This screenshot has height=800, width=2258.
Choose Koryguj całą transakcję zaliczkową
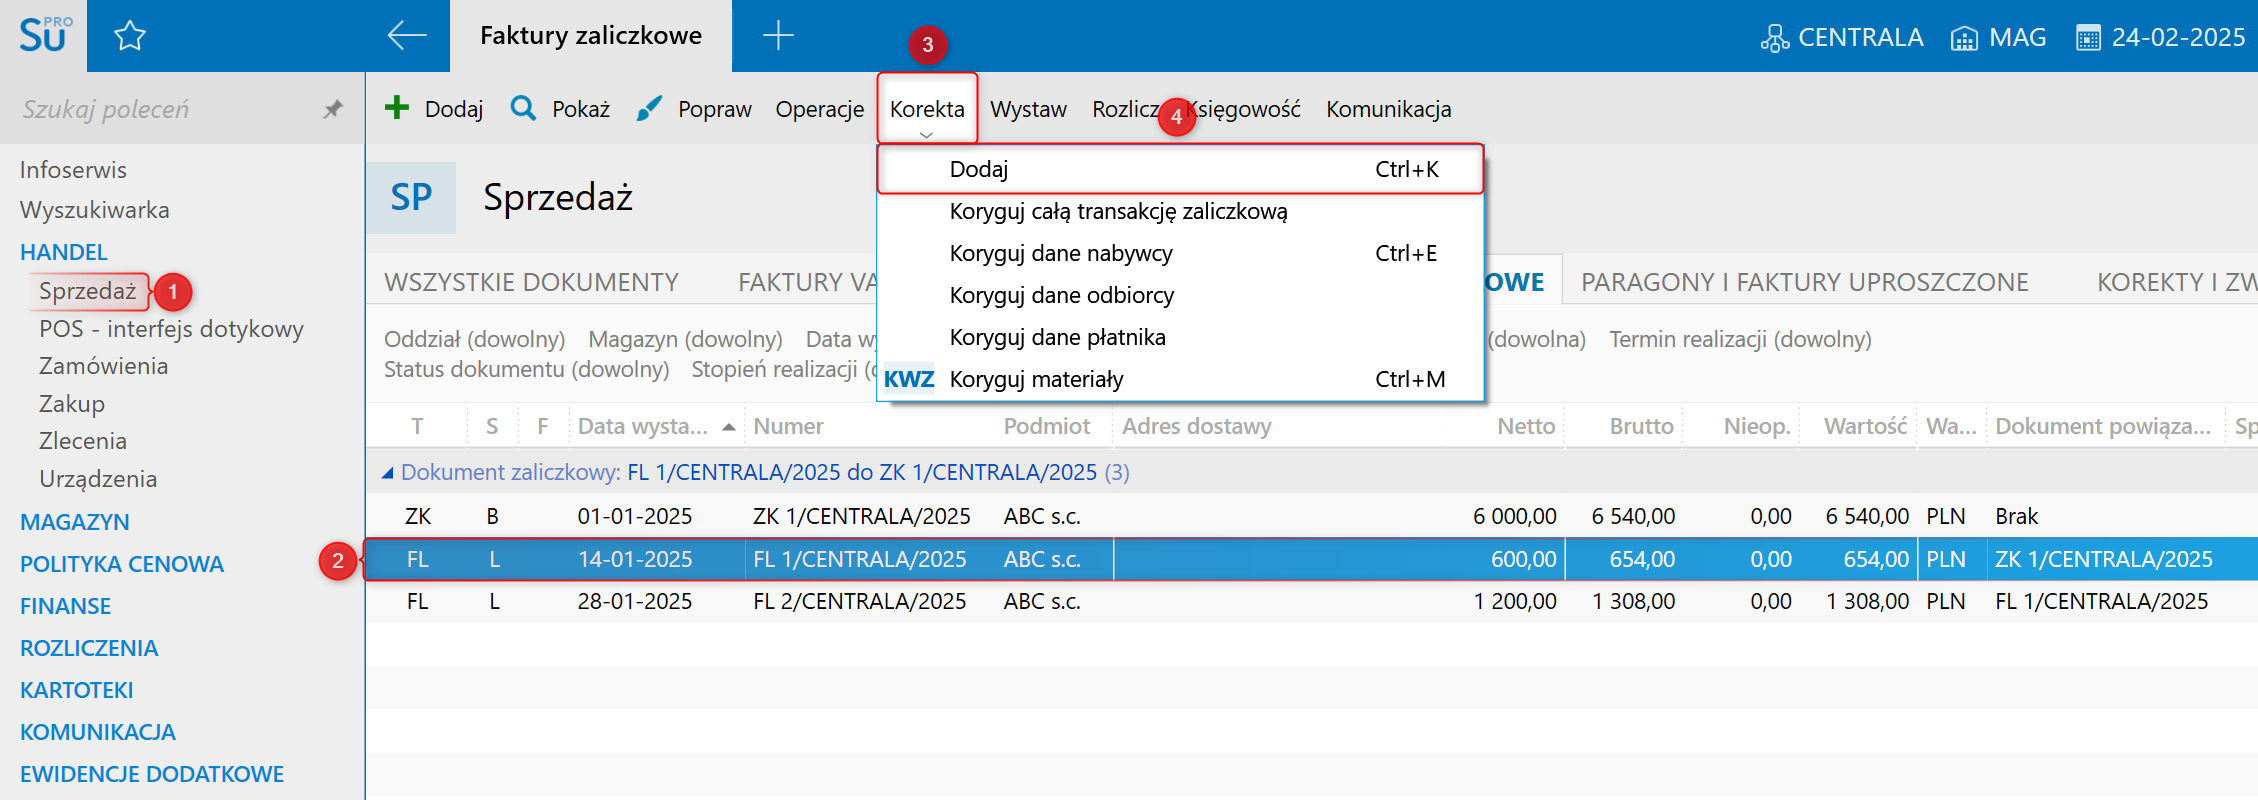1180,211
